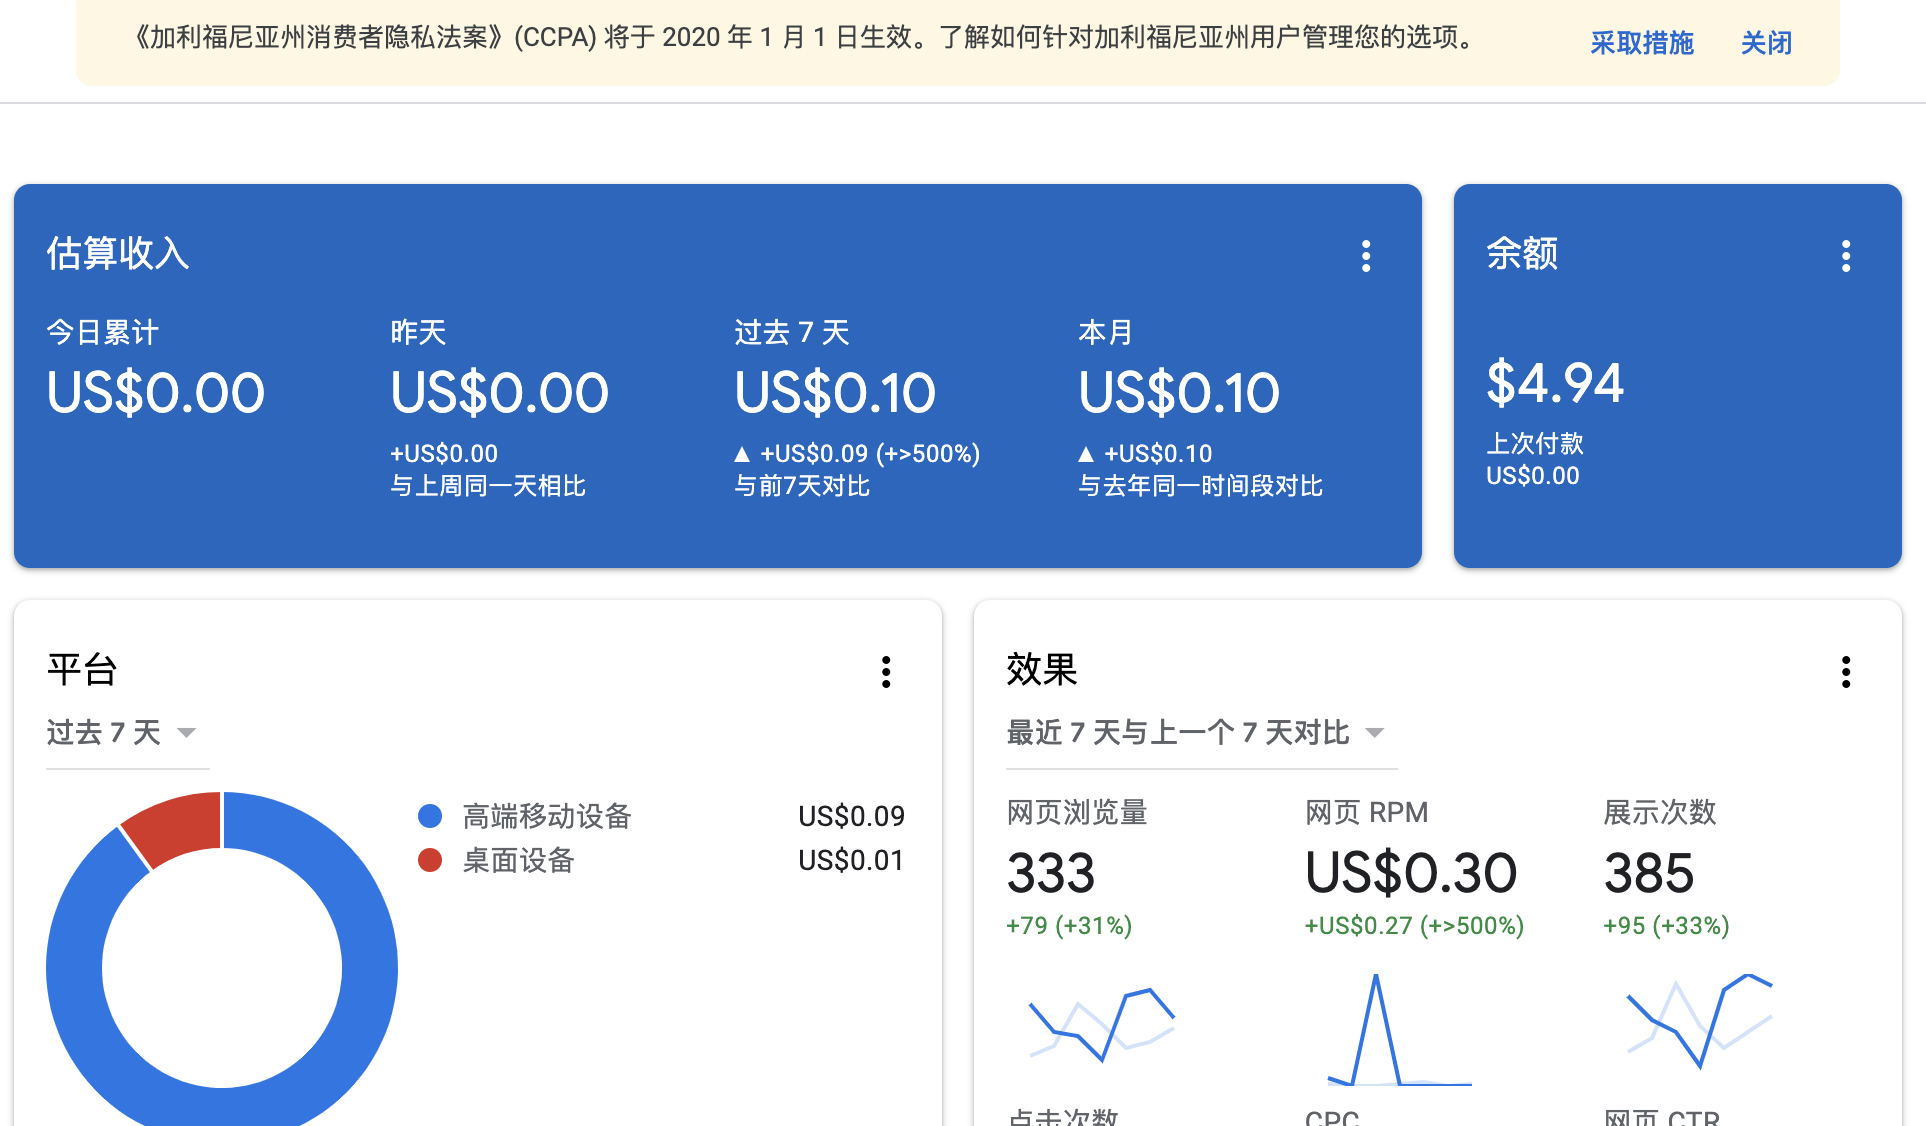Screen dimensions: 1926x1126
Task: Click the red 桌面设备 legend dot
Action: click(x=430, y=860)
